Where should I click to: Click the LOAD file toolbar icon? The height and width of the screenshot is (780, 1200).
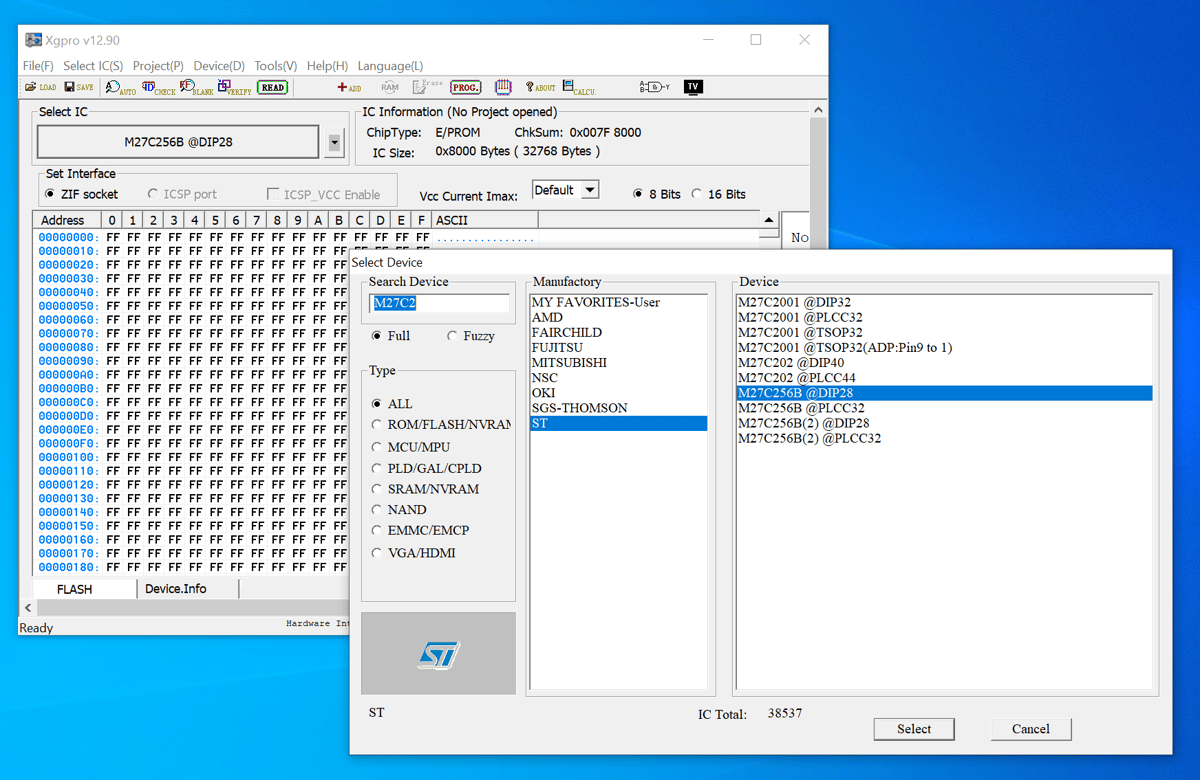(x=40, y=87)
